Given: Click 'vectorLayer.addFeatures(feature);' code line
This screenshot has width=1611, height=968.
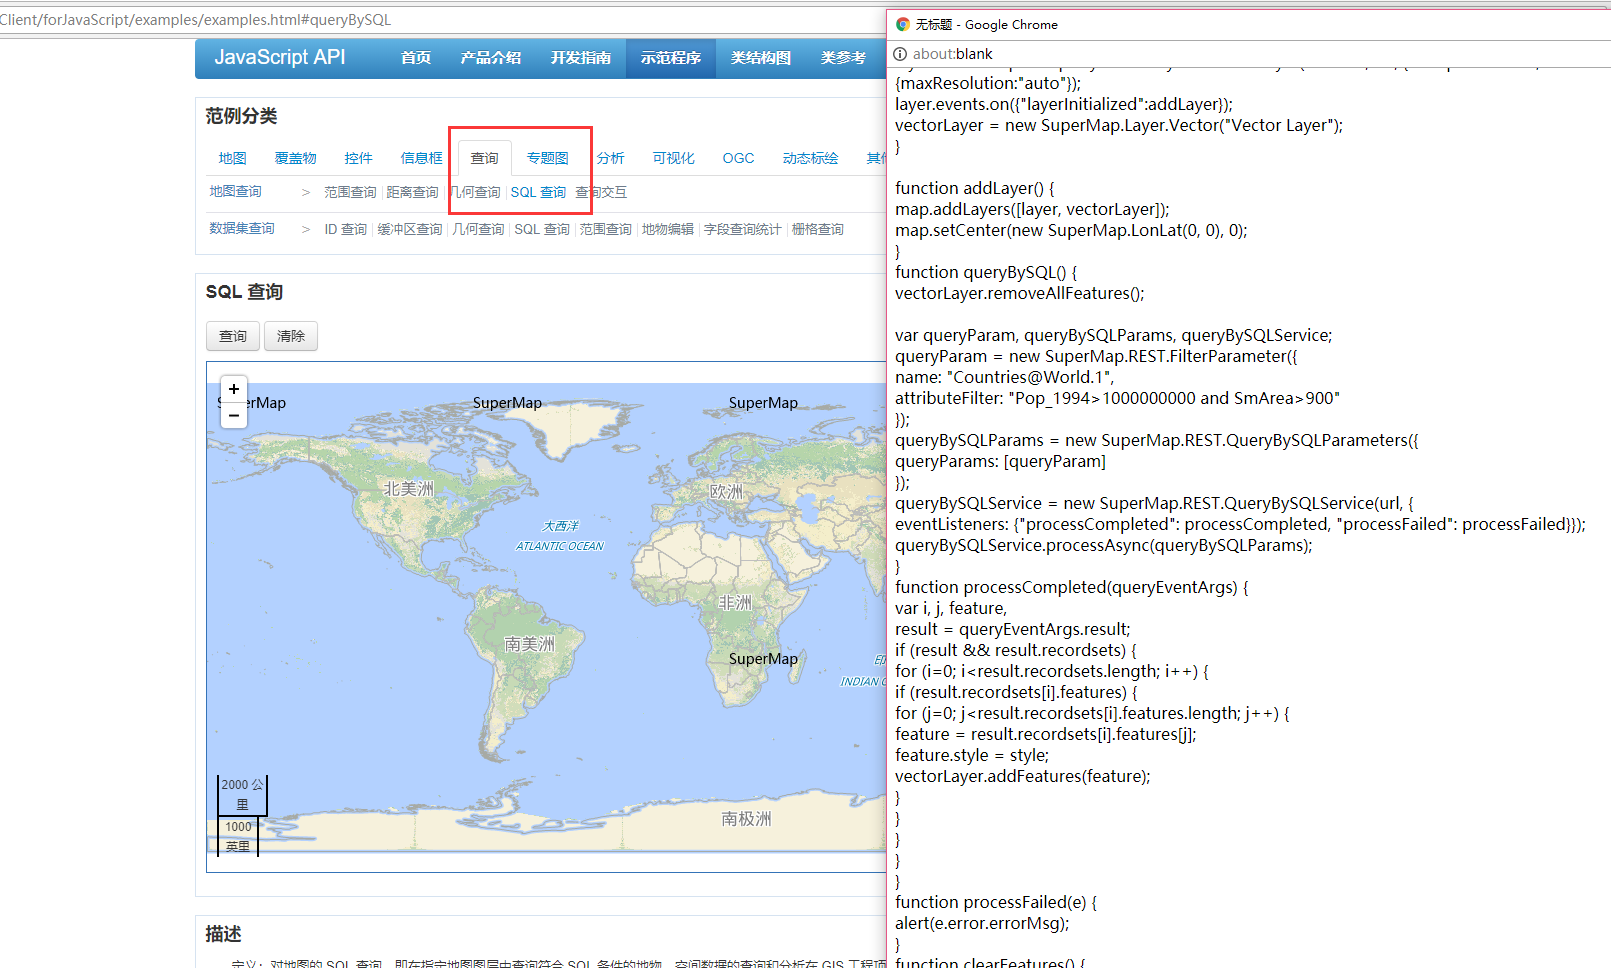Looking at the screenshot, I should click(x=1022, y=776).
